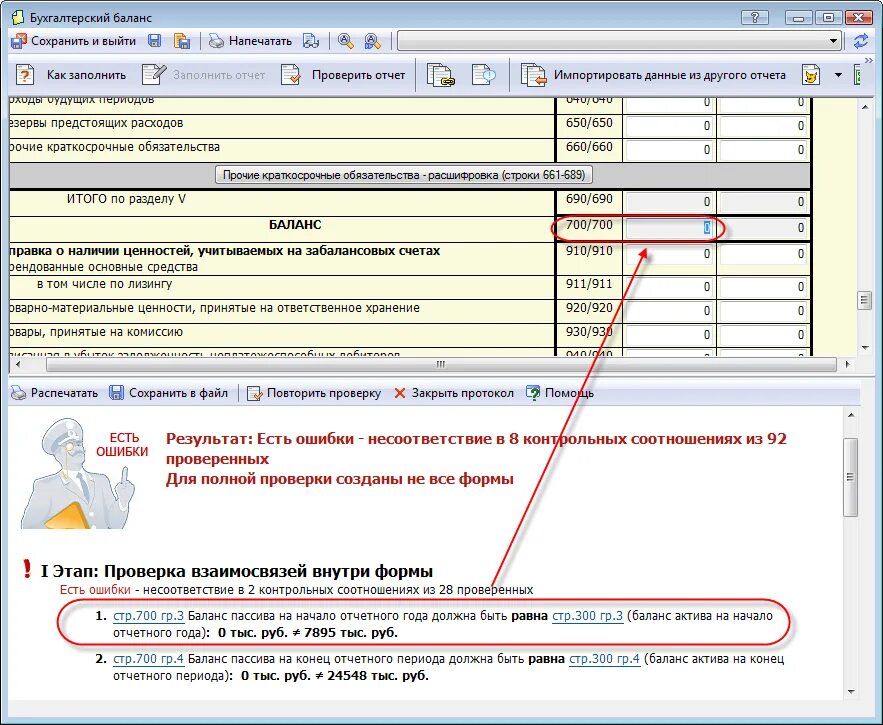The height and width of the screenshot is (725, 883).
Task: Click the first value cell of row 650/650
Action: click(x=669, y=126)
